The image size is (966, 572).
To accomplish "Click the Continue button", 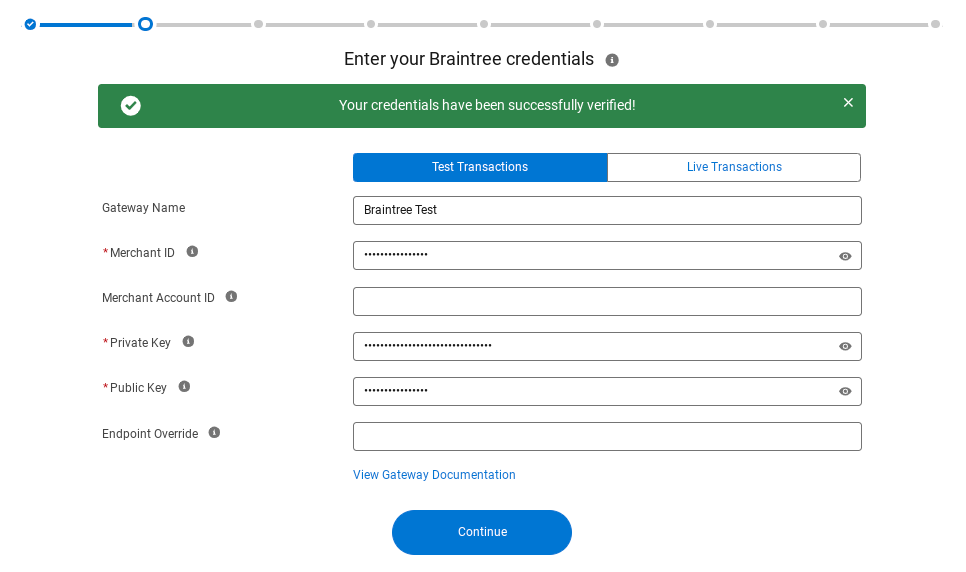I will coord(482,532).
